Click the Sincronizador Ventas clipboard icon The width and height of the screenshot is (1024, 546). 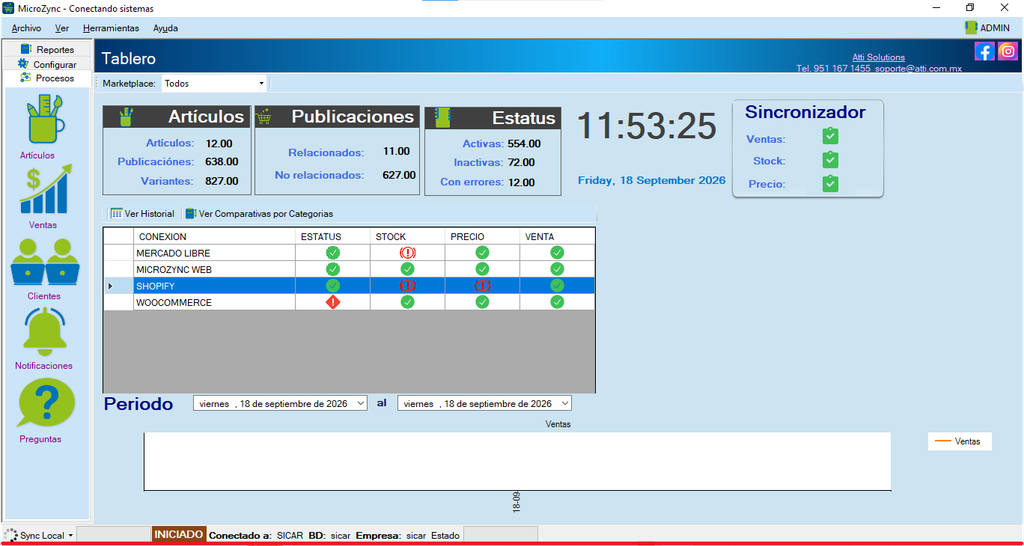[830, 136]
